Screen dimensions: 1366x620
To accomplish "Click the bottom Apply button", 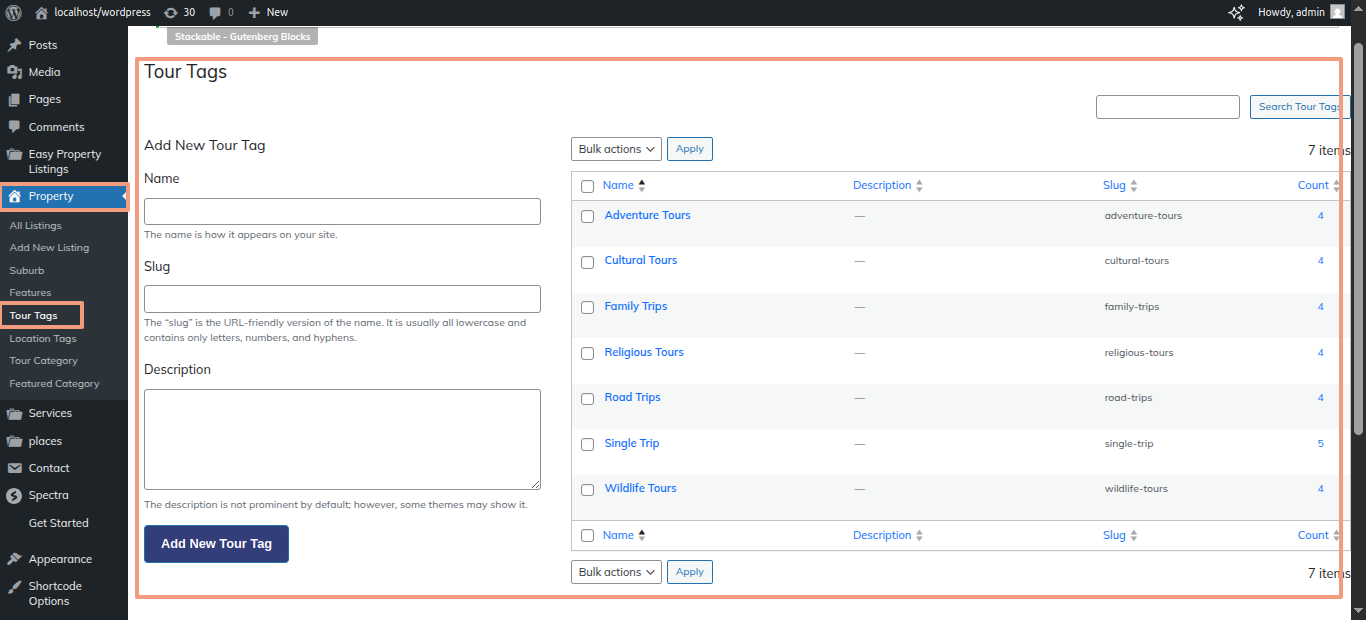I will pyautogui.click(x=690, y=572).
